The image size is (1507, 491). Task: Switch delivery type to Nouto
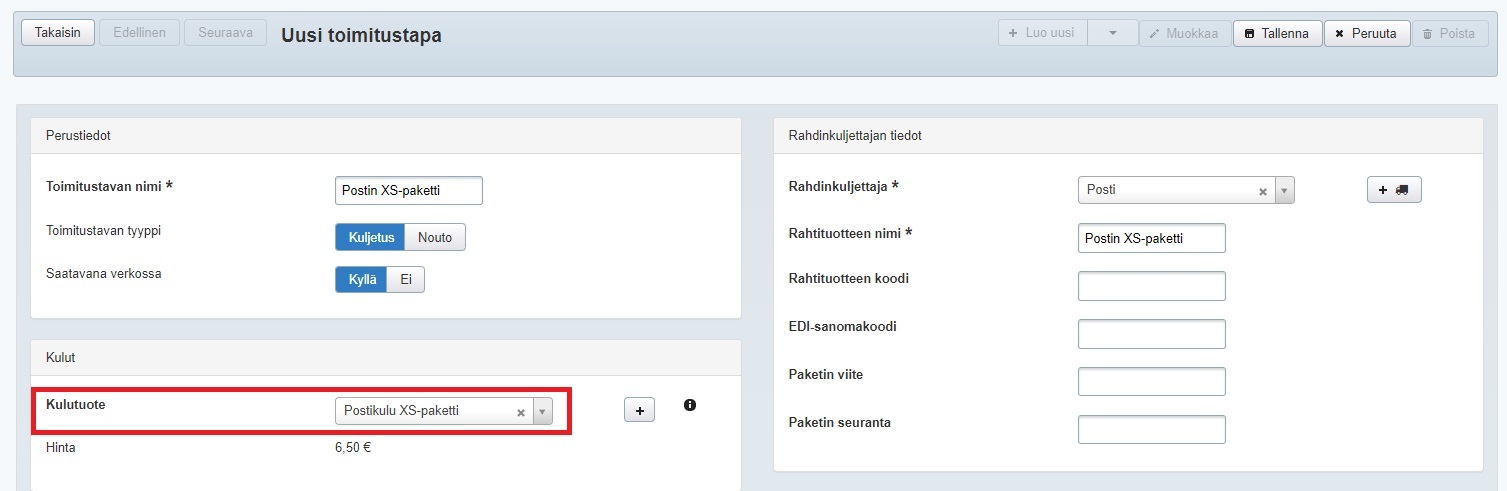pyautogui.click(x=435, y=238)
